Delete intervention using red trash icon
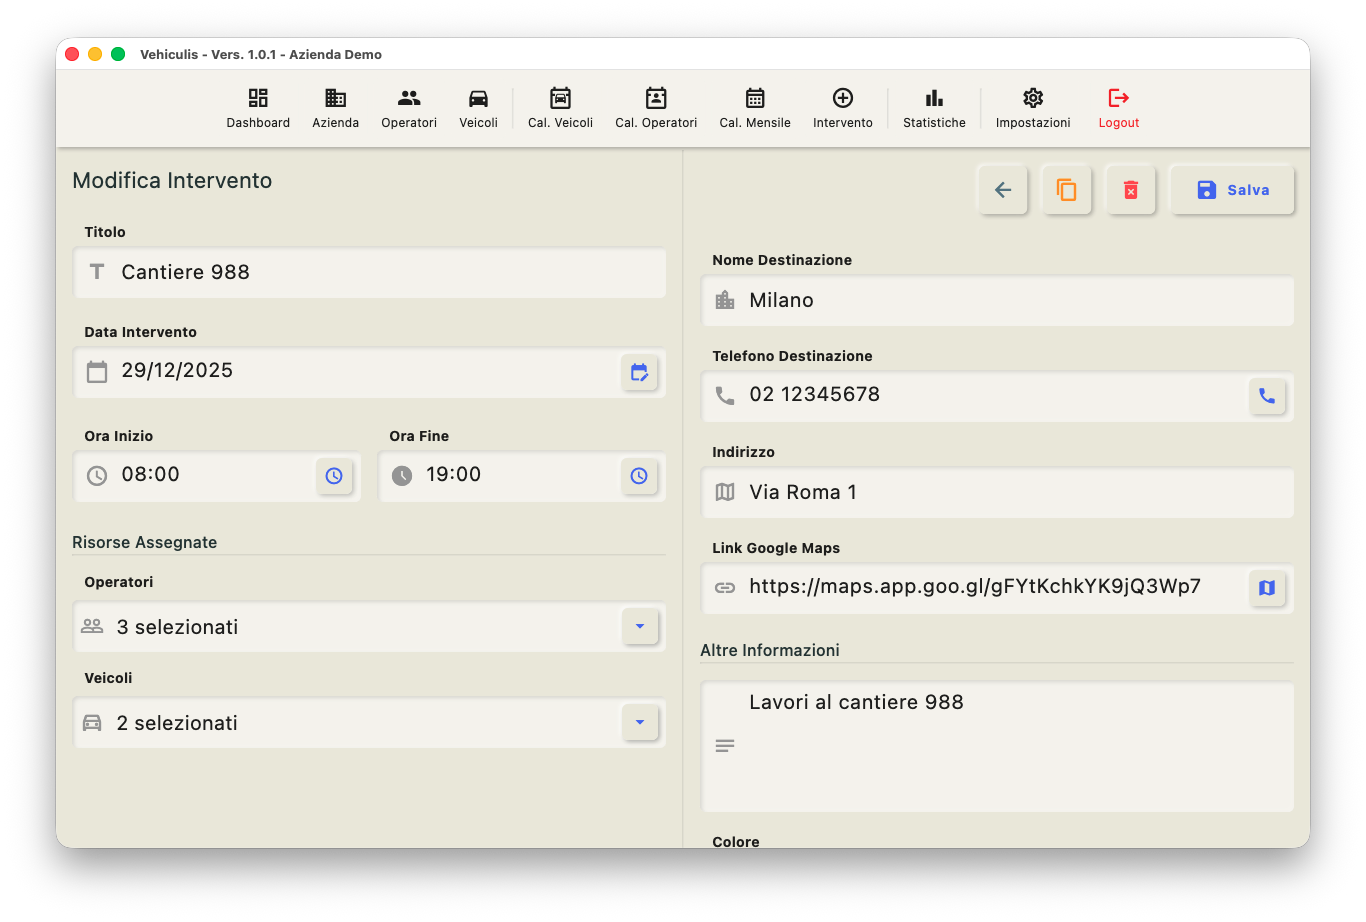This screenshot has height=922, width=1366. (1131, 190)
